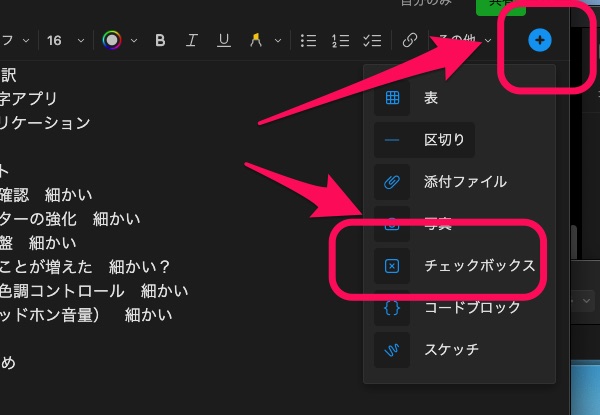This screenshot has height=415, width=600.
Task: Click the blue plus insert button
Action: (539, 41)
